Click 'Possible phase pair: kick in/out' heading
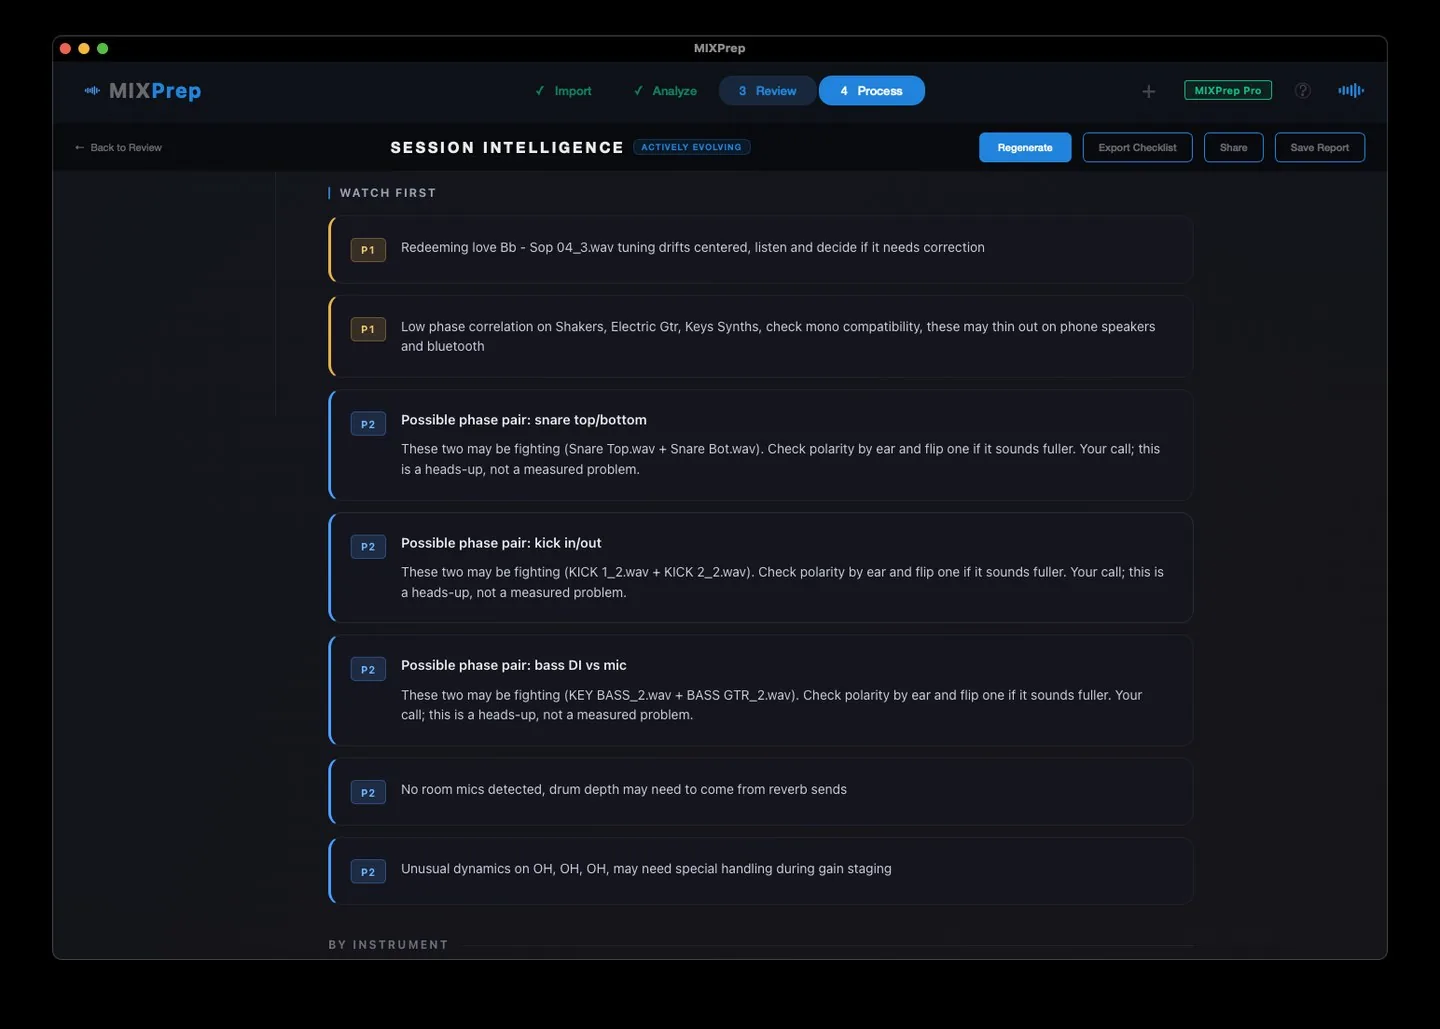 [501, 543]
